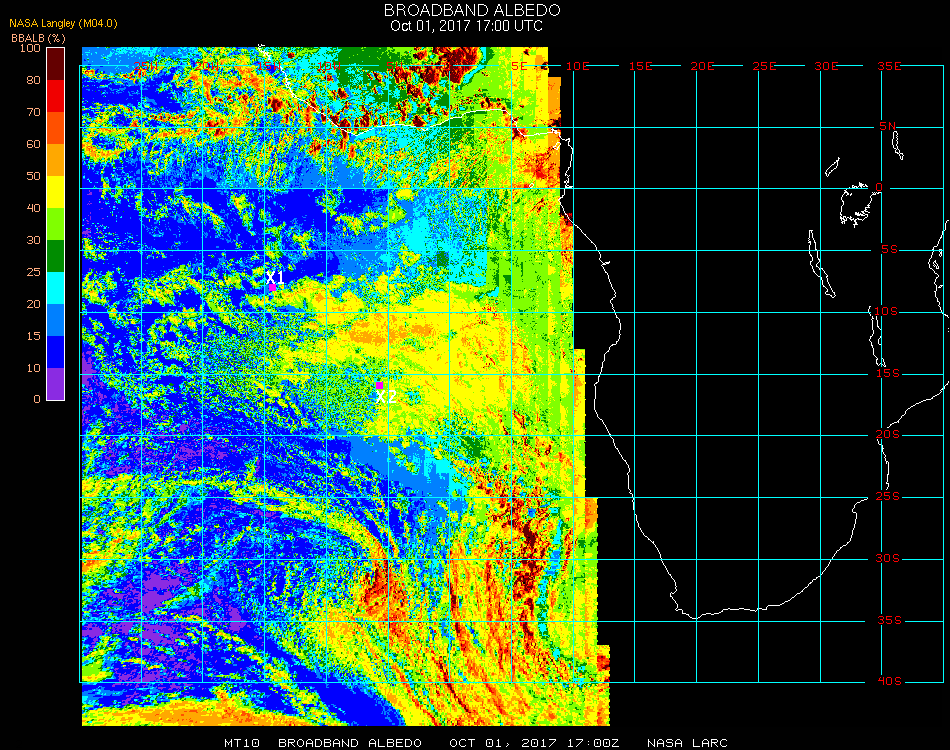
Task: Click the legend value 80
Action: click(33, 80)
